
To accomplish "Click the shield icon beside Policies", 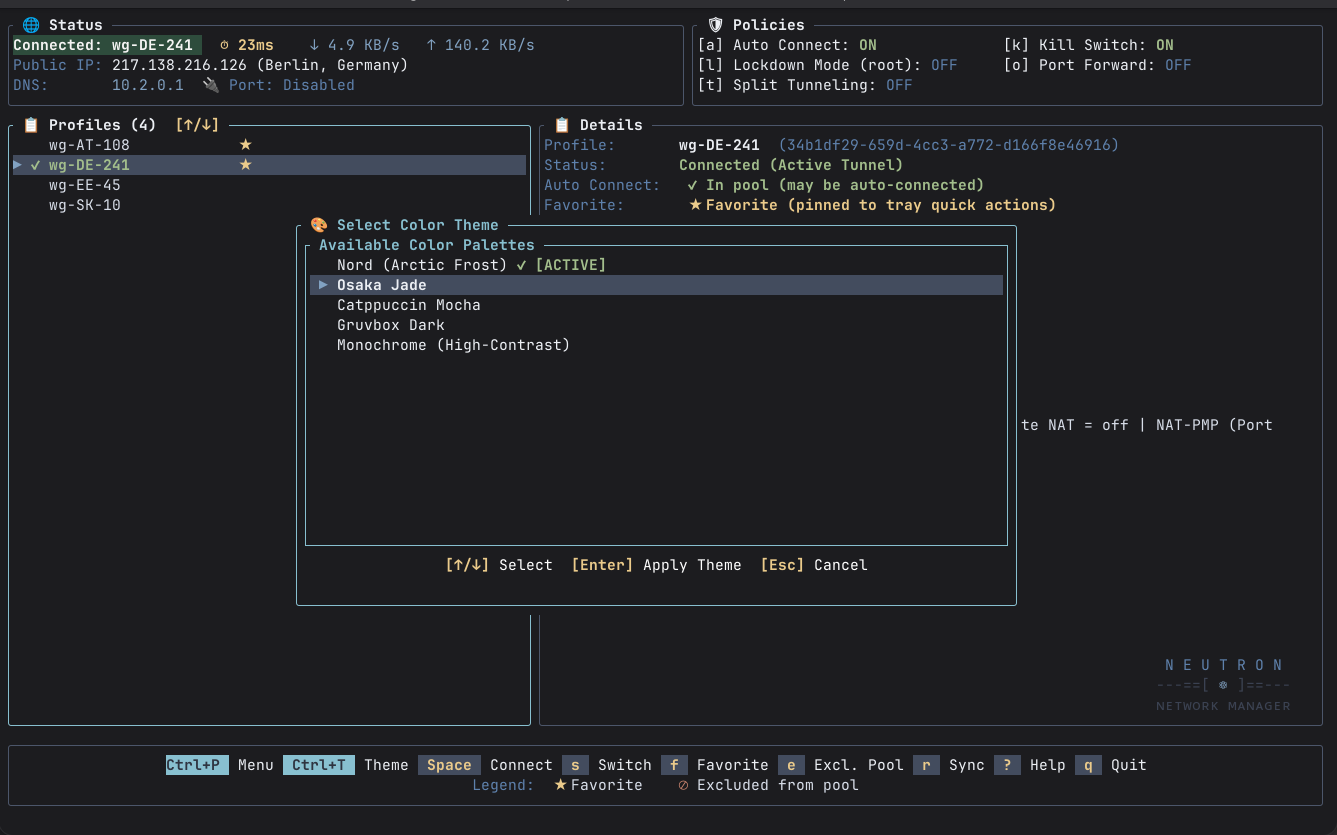I will (715, 25).
